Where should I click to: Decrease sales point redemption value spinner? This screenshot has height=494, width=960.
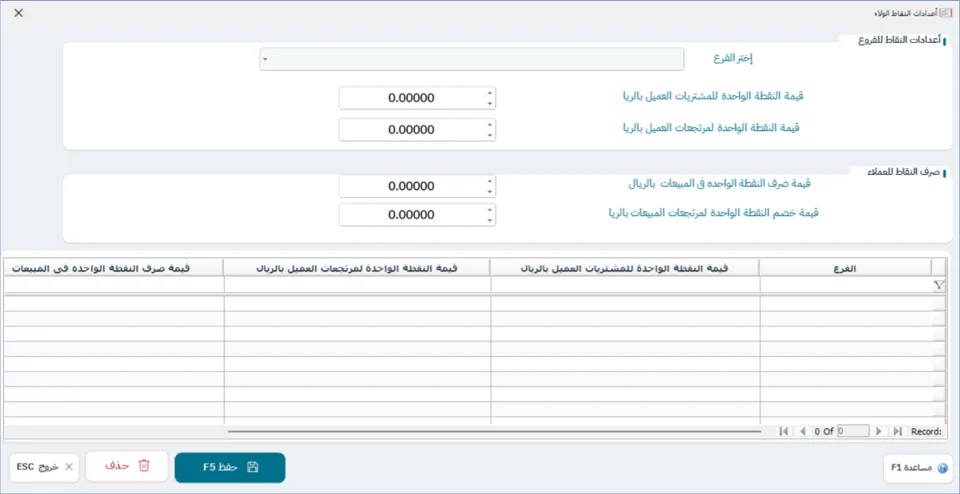[x=489, y=192]
